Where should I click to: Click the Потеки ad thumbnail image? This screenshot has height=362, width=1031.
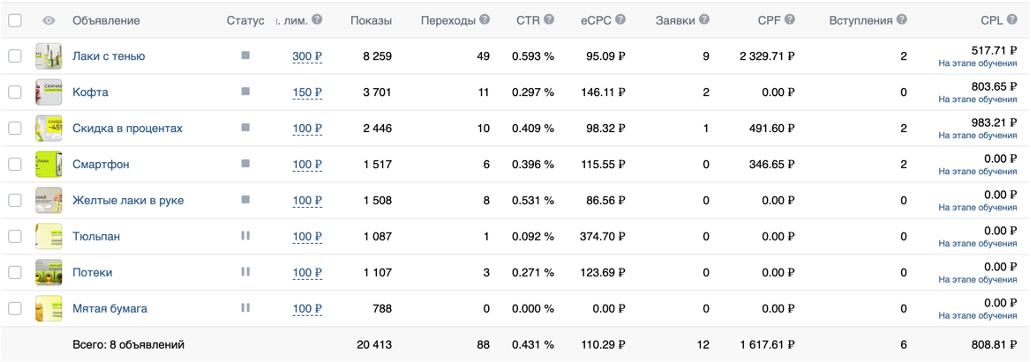tap(49, 272)
